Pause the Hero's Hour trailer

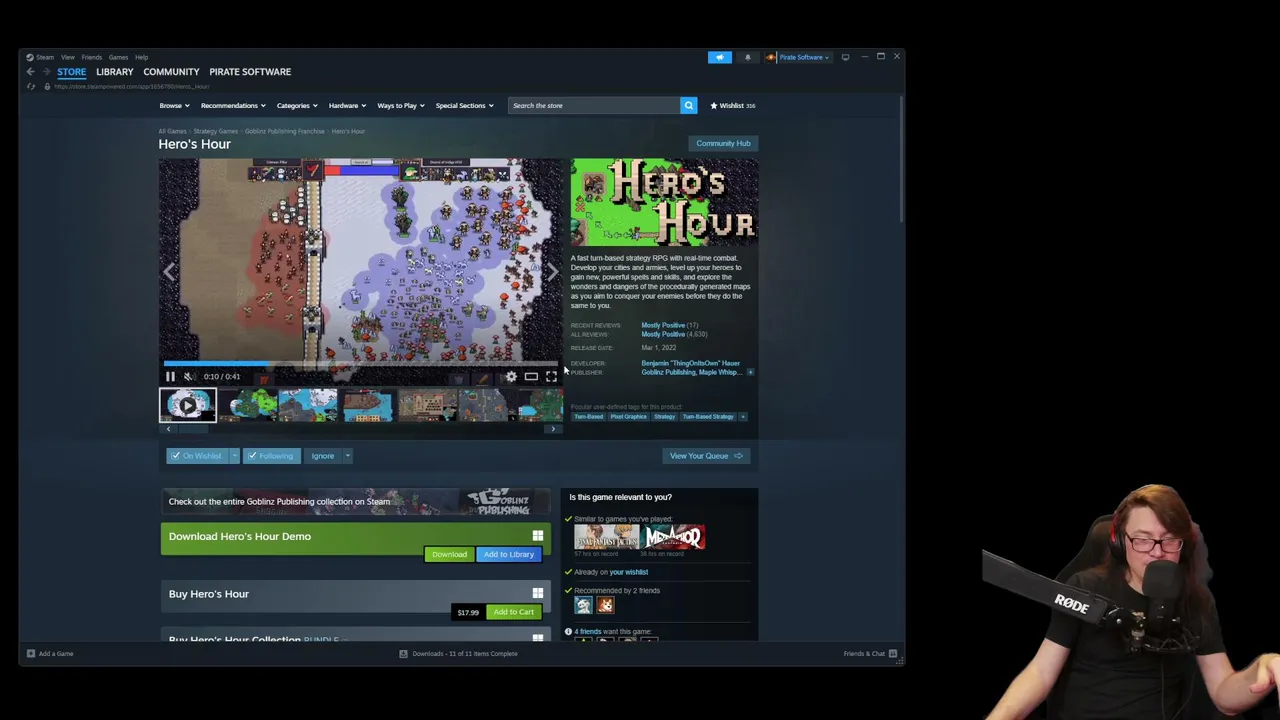[170, 377]
